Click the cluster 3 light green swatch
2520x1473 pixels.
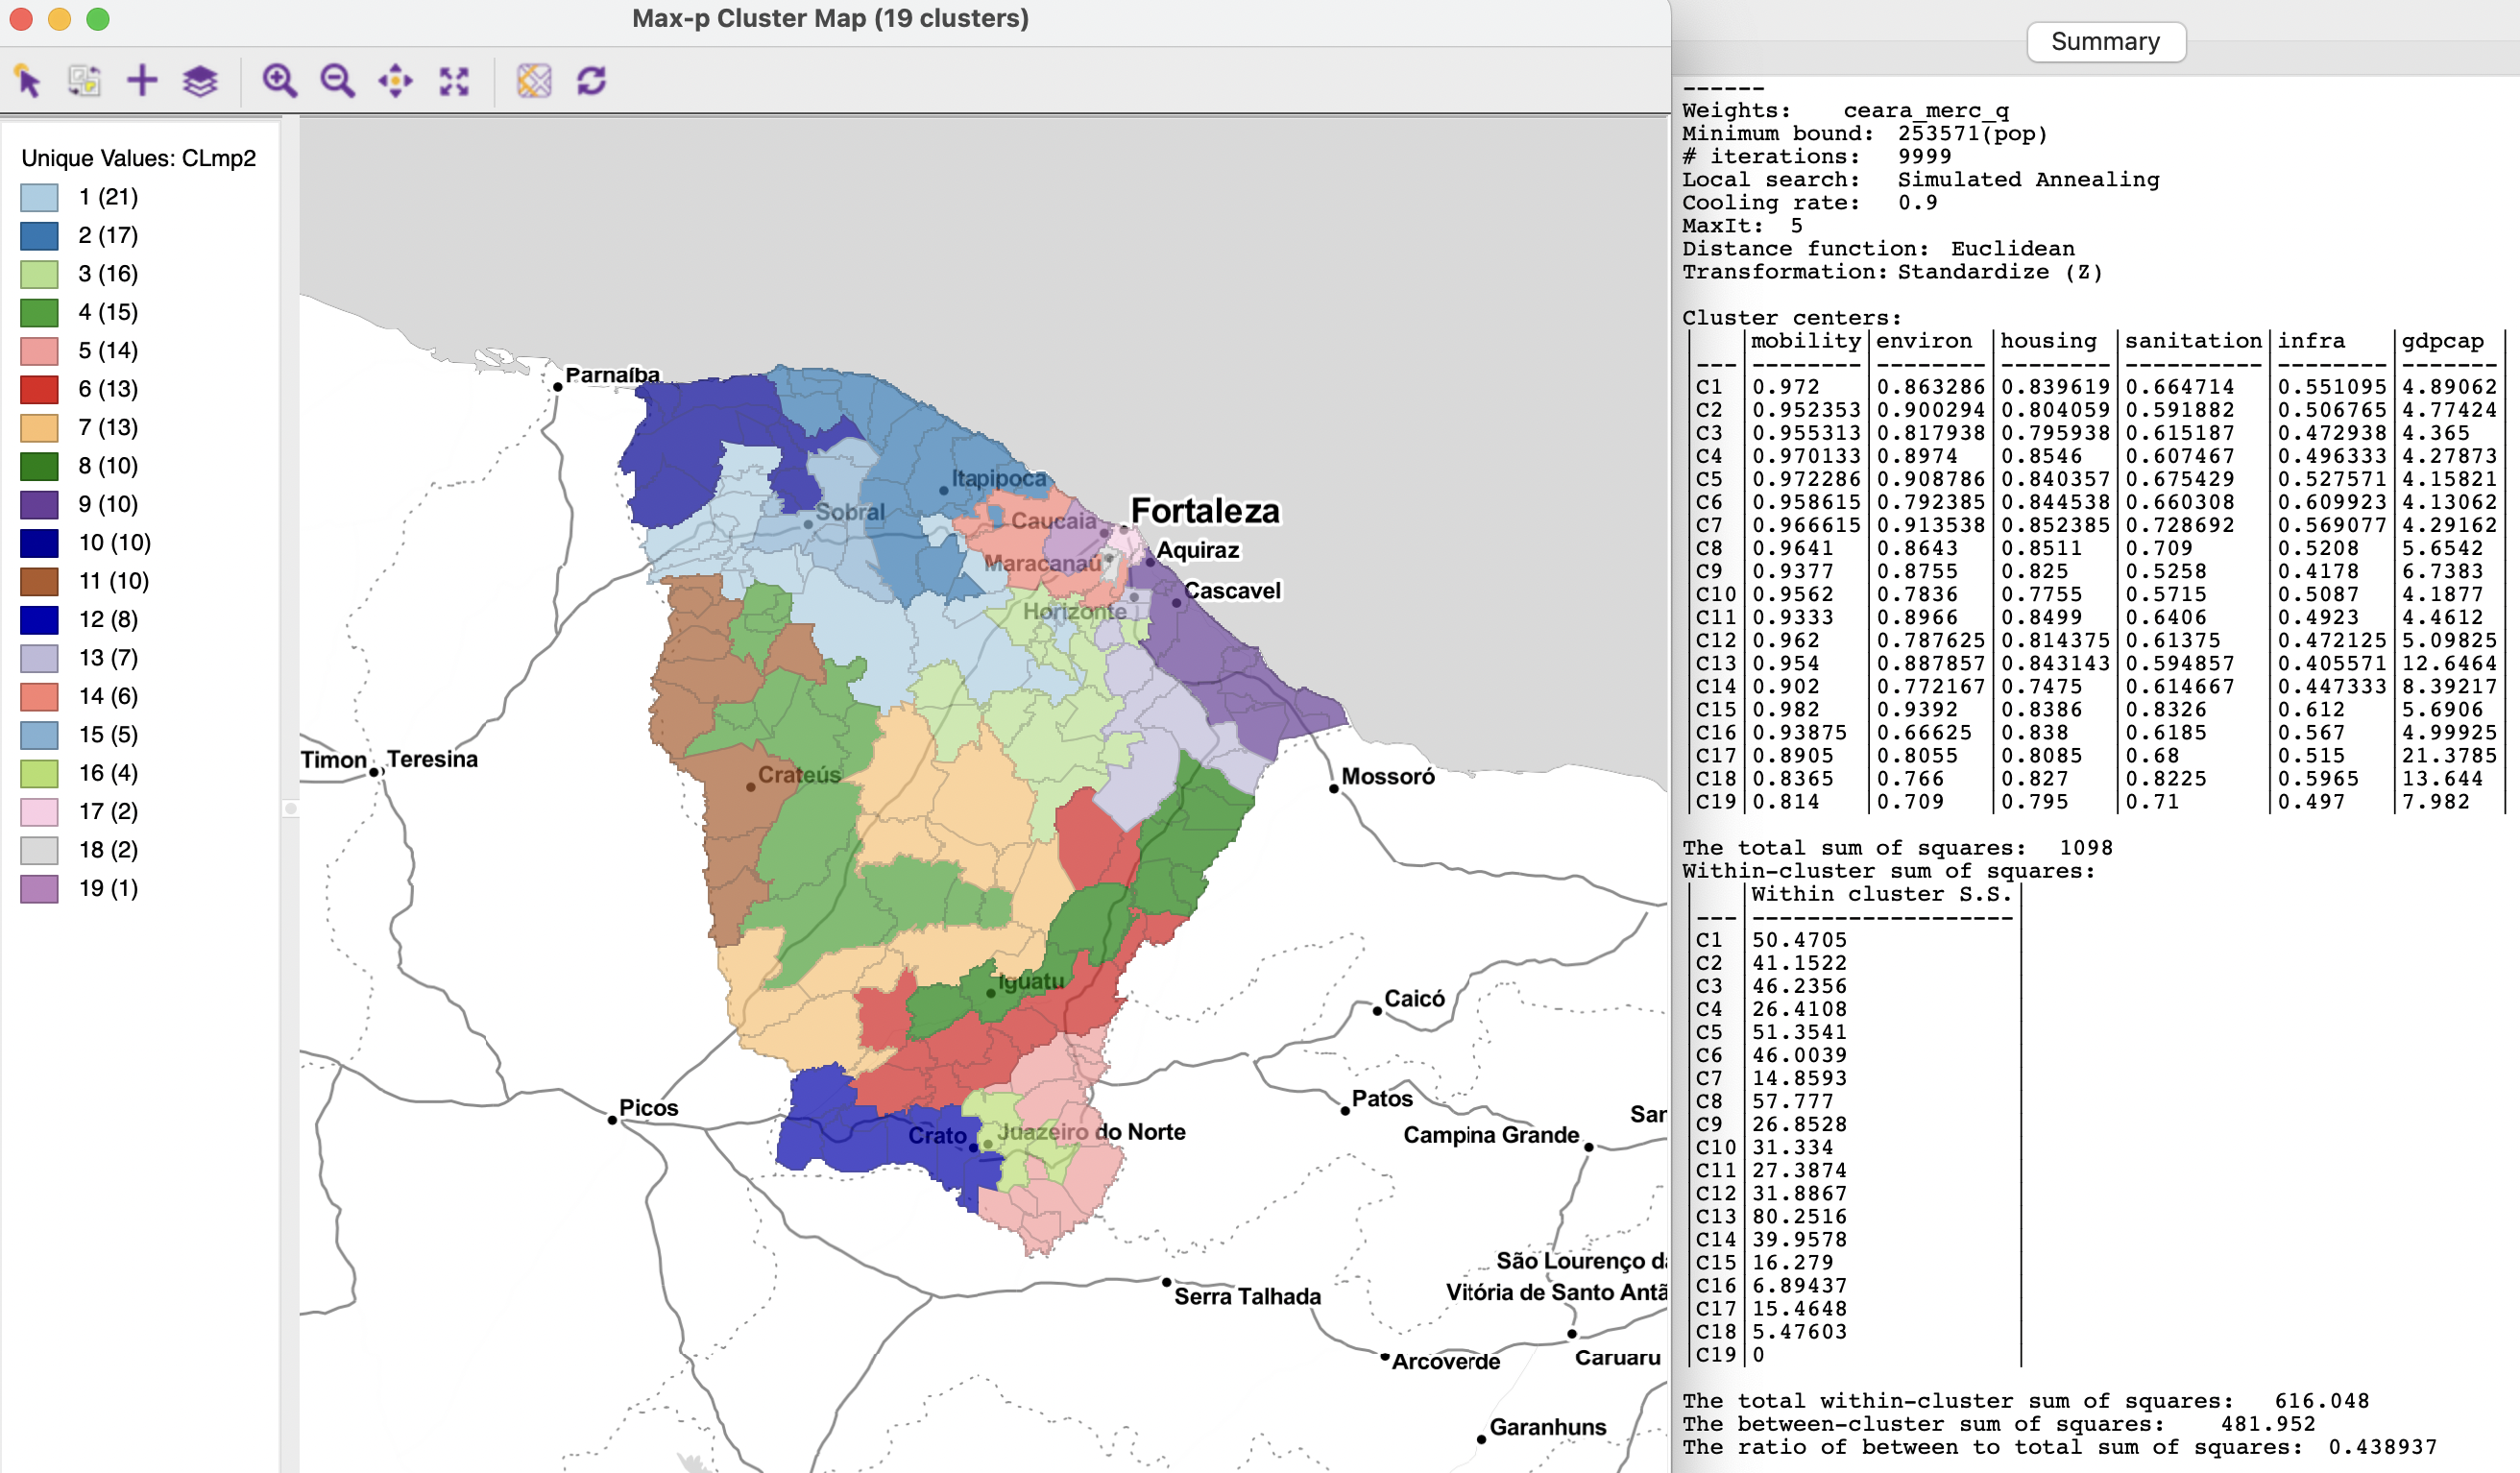point(39,274)
